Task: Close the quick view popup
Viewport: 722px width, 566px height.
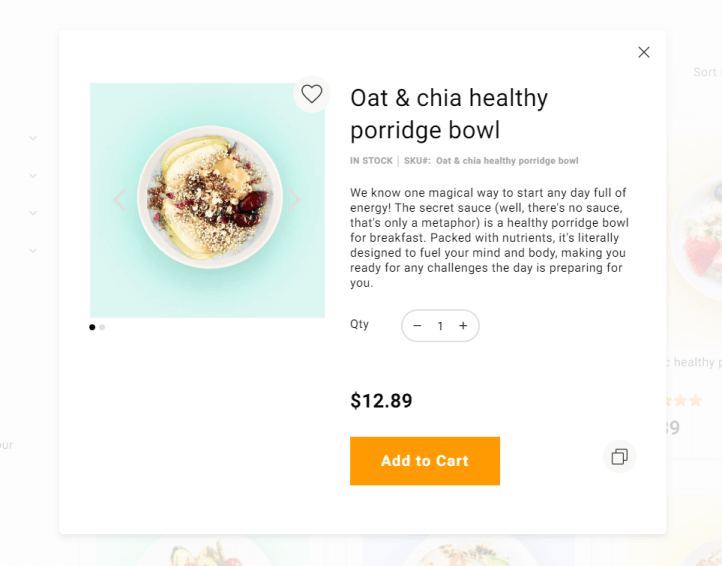Action: point(644,52)
